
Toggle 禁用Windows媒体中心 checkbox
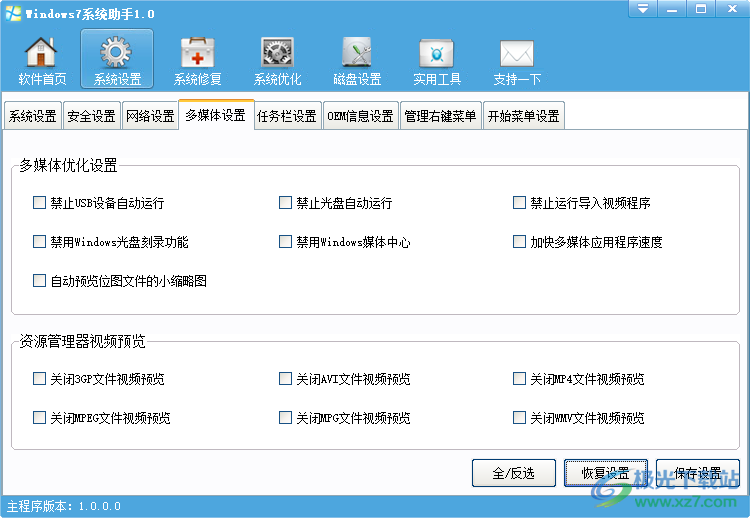[x=285, y=242]
